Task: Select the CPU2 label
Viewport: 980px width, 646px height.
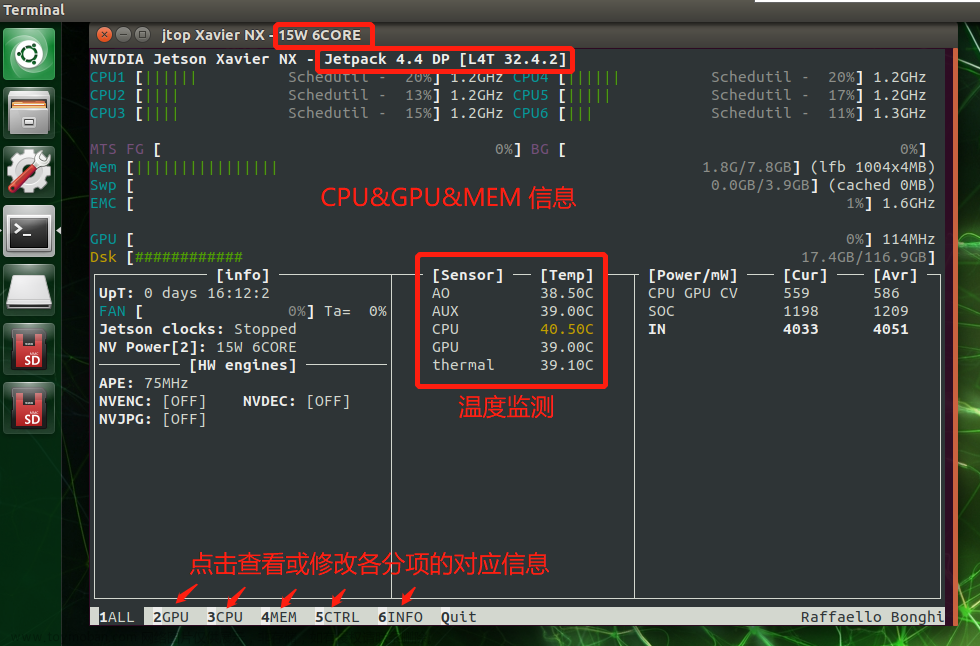Action: (108, 96)
